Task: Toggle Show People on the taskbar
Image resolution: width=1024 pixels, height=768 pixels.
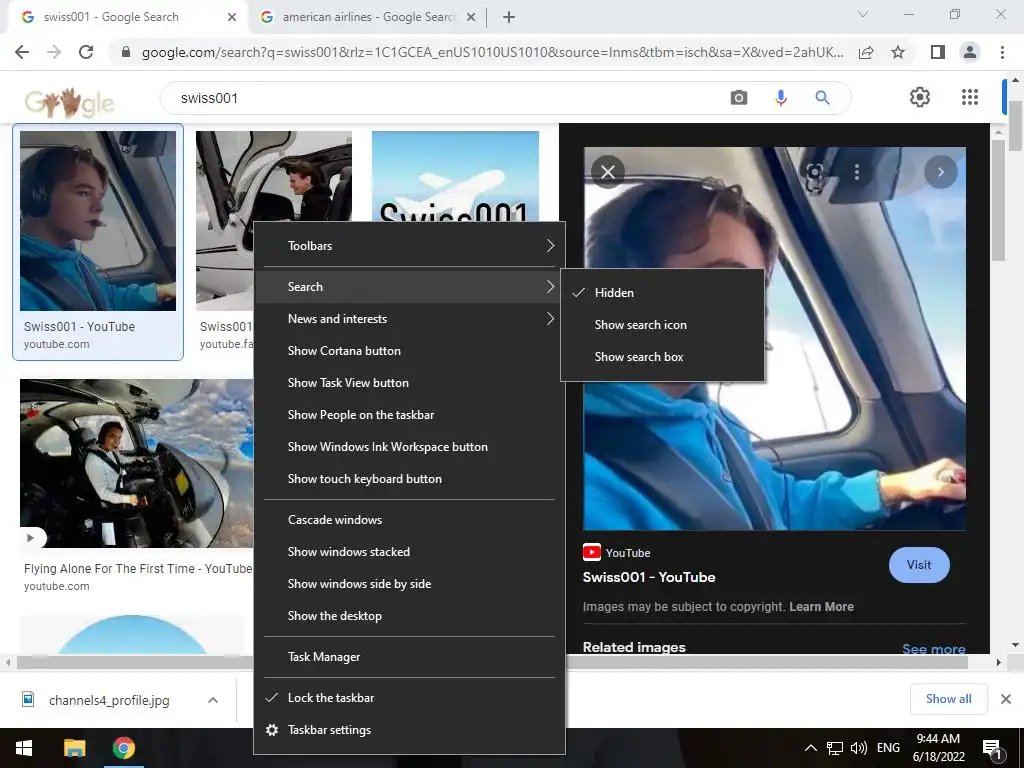Action: (409, 415)
